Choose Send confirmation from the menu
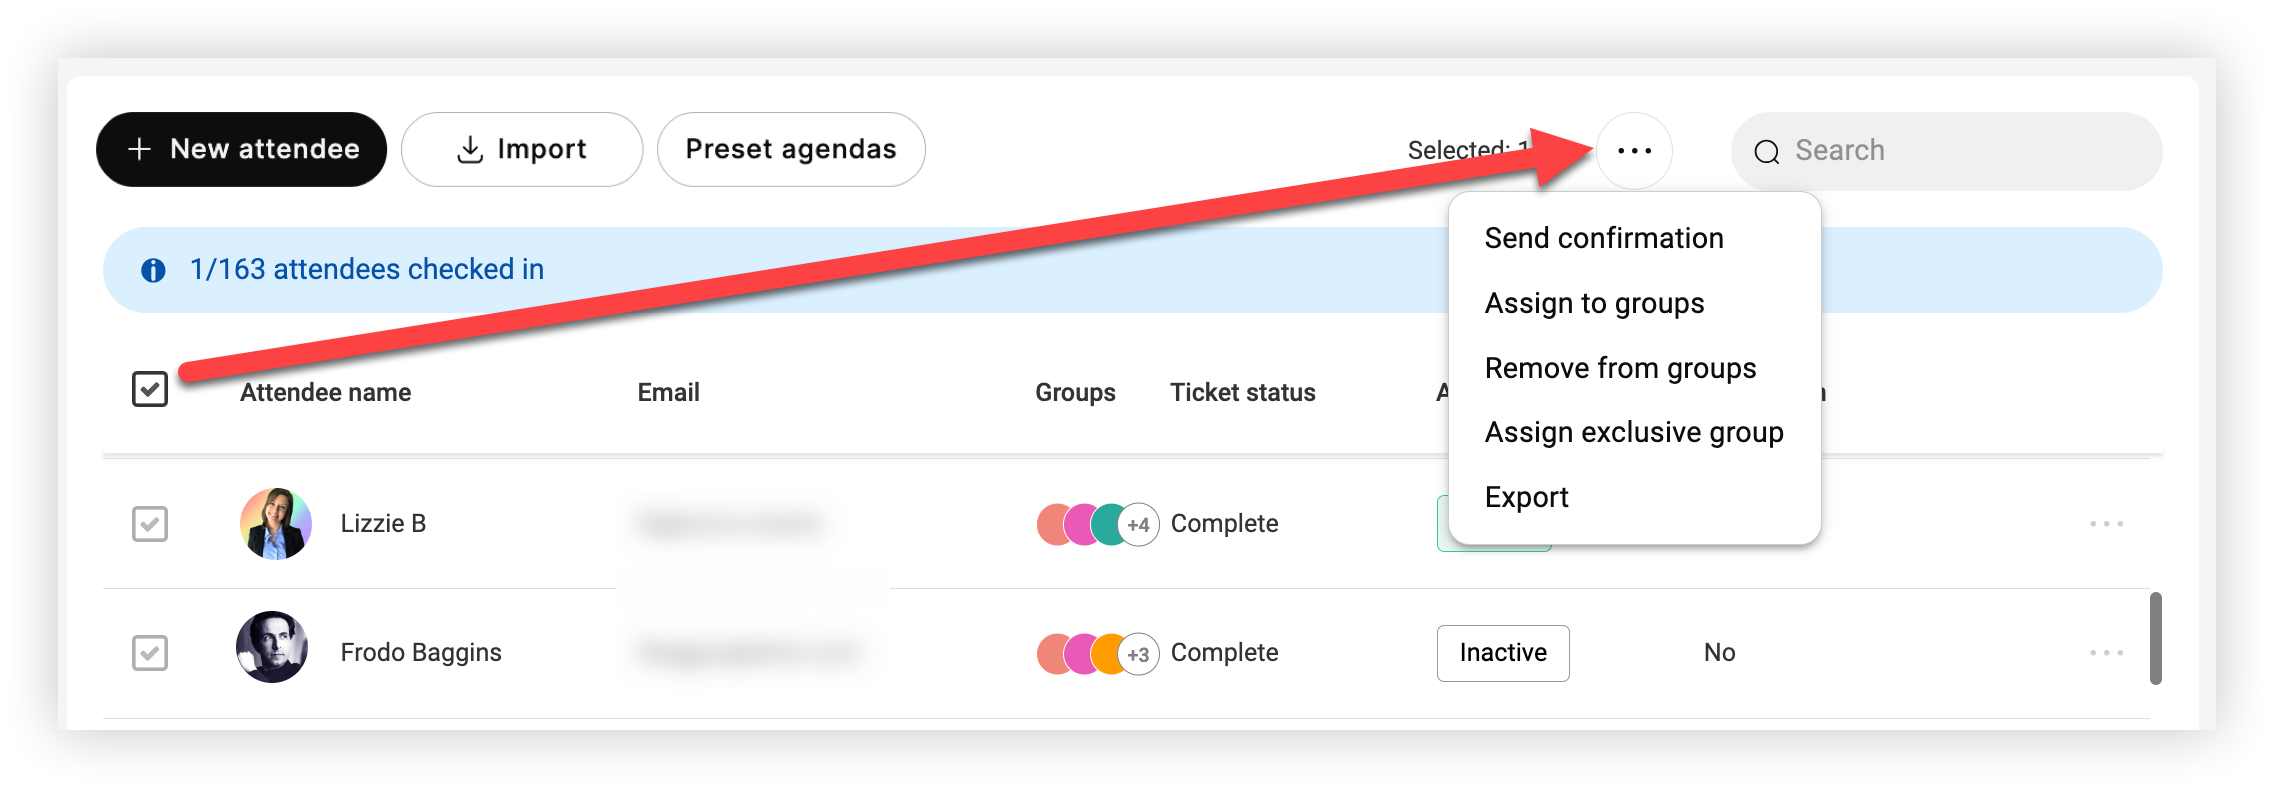2274x788 pixels. [x=1604, y=238]
